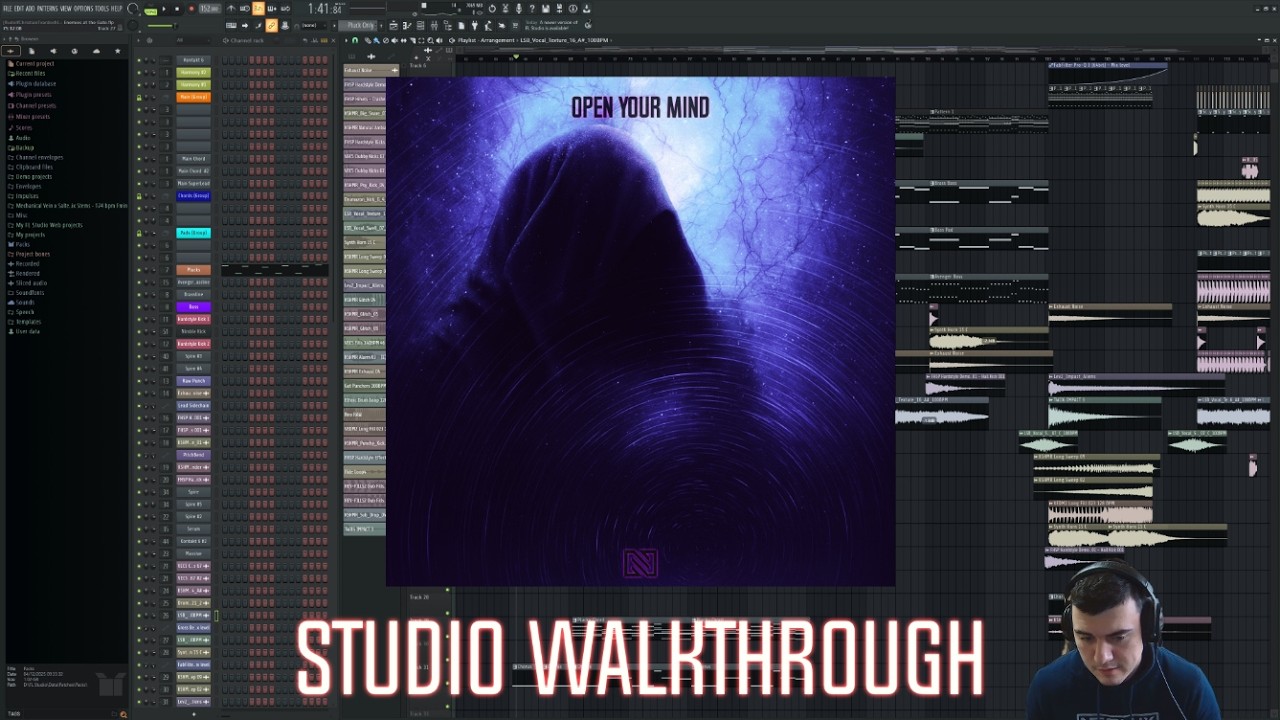Click the 152 tempo display
1280x720 pixels.
click(210, 9)
